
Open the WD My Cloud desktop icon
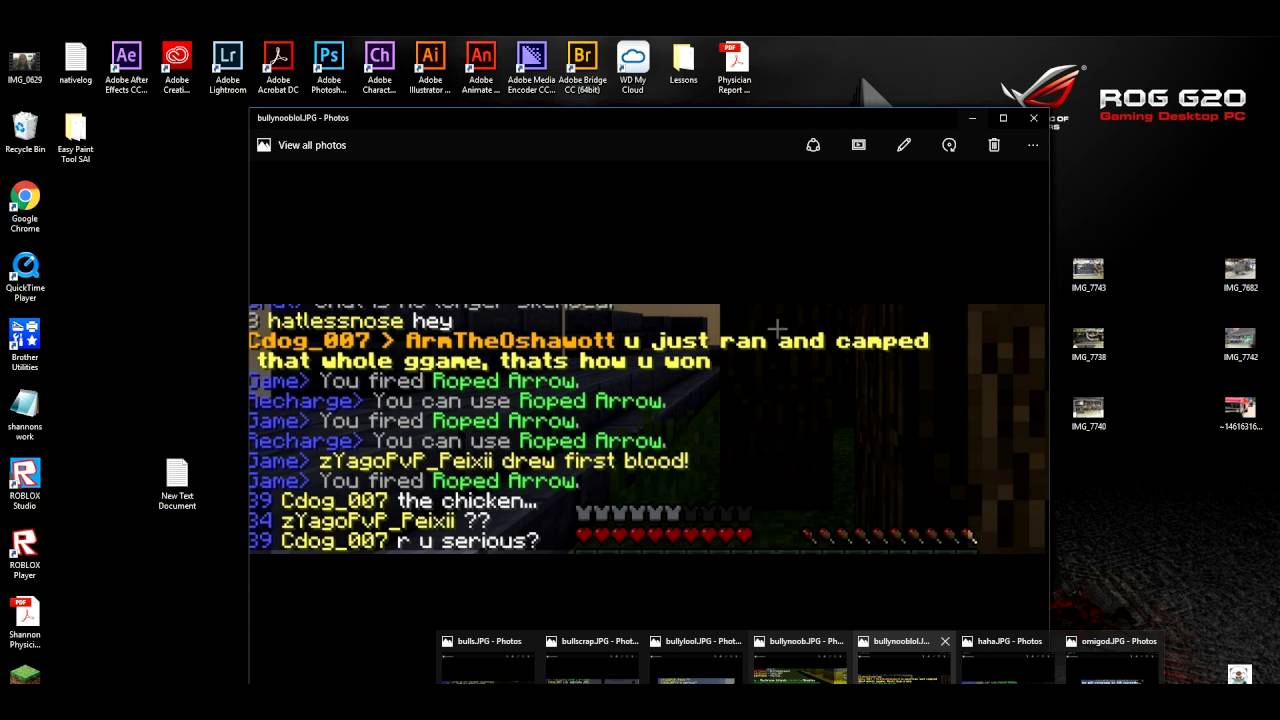tap(633, 68)
